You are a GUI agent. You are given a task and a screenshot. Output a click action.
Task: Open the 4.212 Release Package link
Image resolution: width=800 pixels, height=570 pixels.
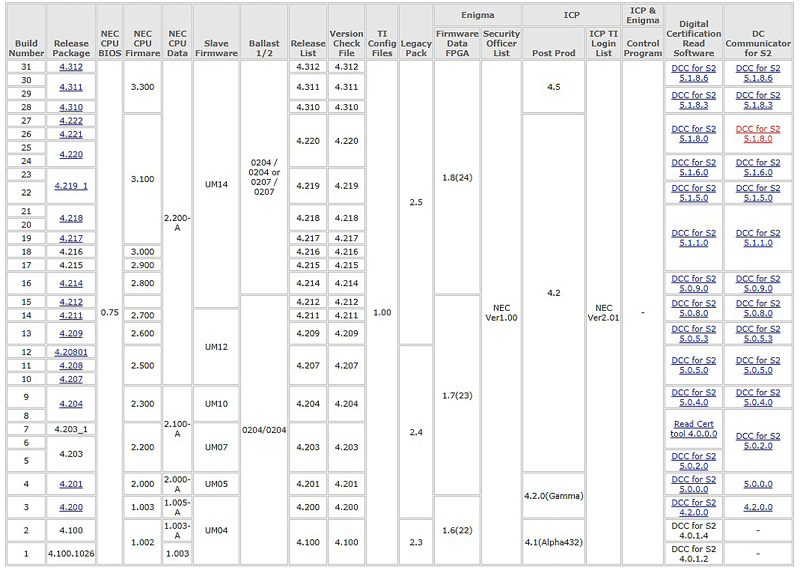tap(71, 302)
